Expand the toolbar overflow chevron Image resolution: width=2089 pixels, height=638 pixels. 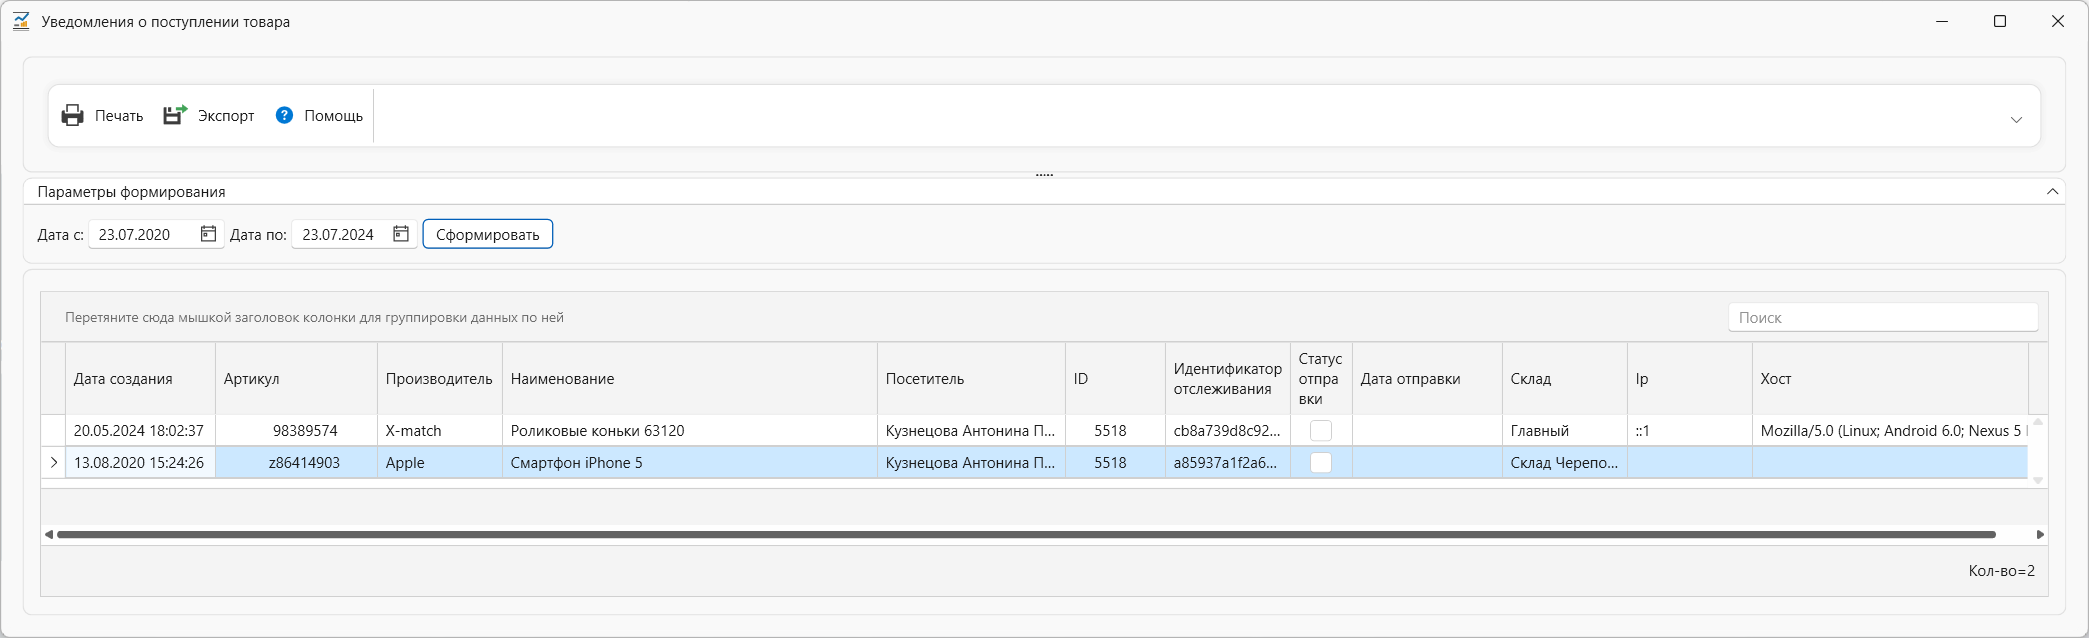pos(2016,120)
